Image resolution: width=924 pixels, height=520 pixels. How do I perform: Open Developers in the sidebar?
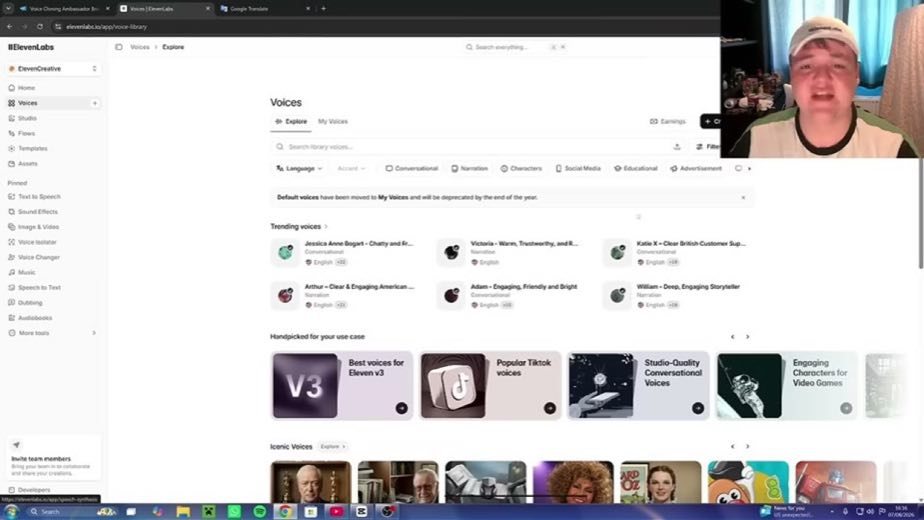click(x=34, y=490)
